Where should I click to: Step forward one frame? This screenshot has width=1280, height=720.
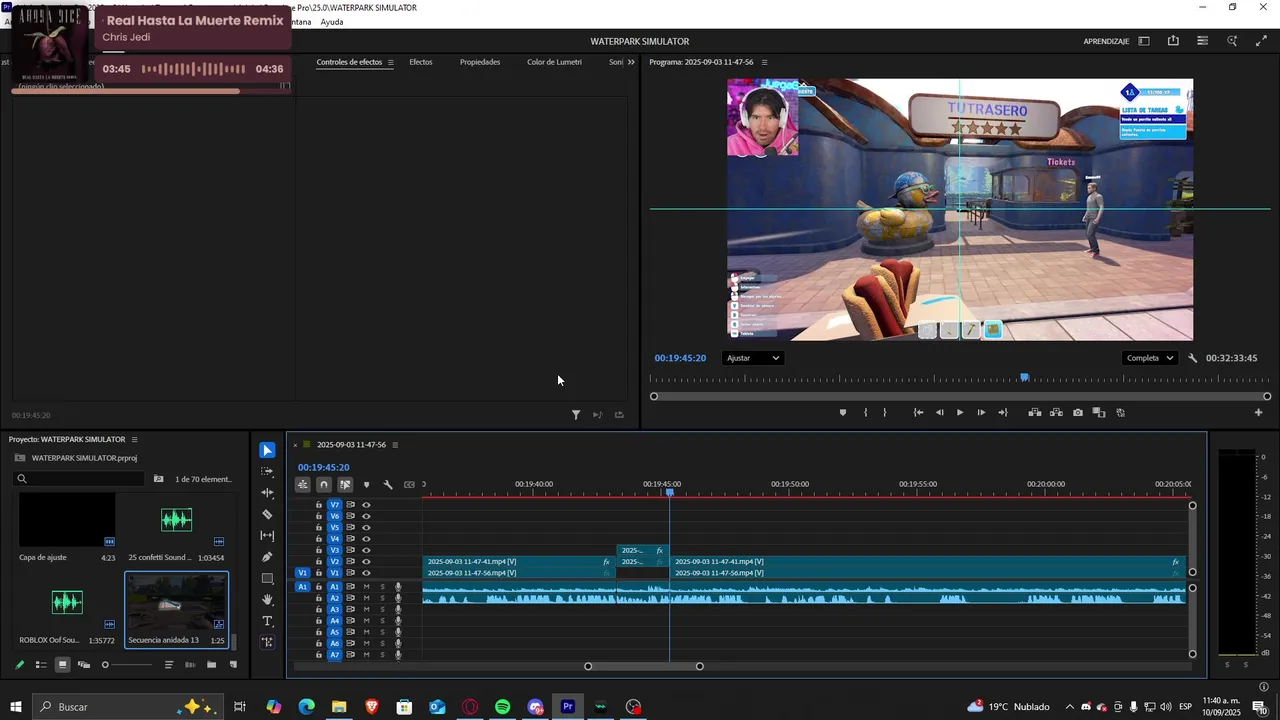(981, 413)
